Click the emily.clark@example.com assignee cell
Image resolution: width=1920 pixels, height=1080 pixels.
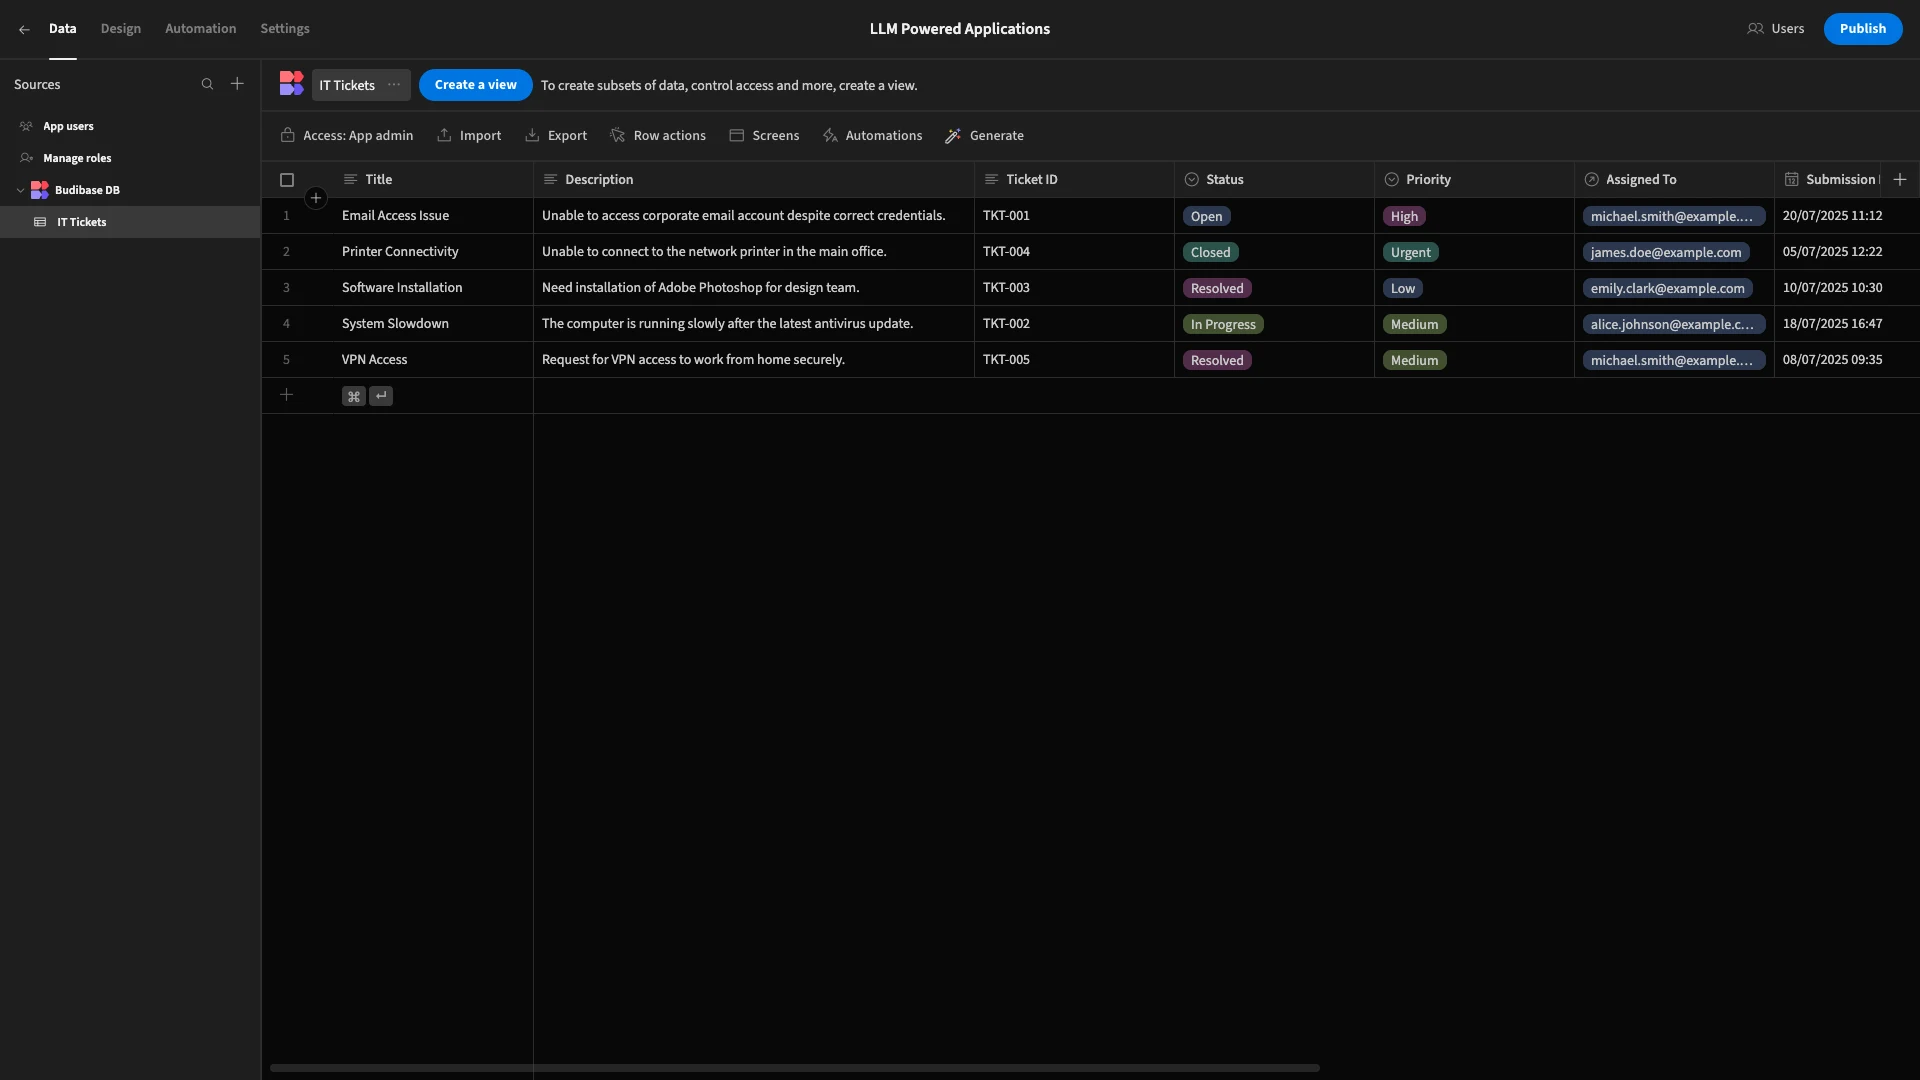(1674, 288)
